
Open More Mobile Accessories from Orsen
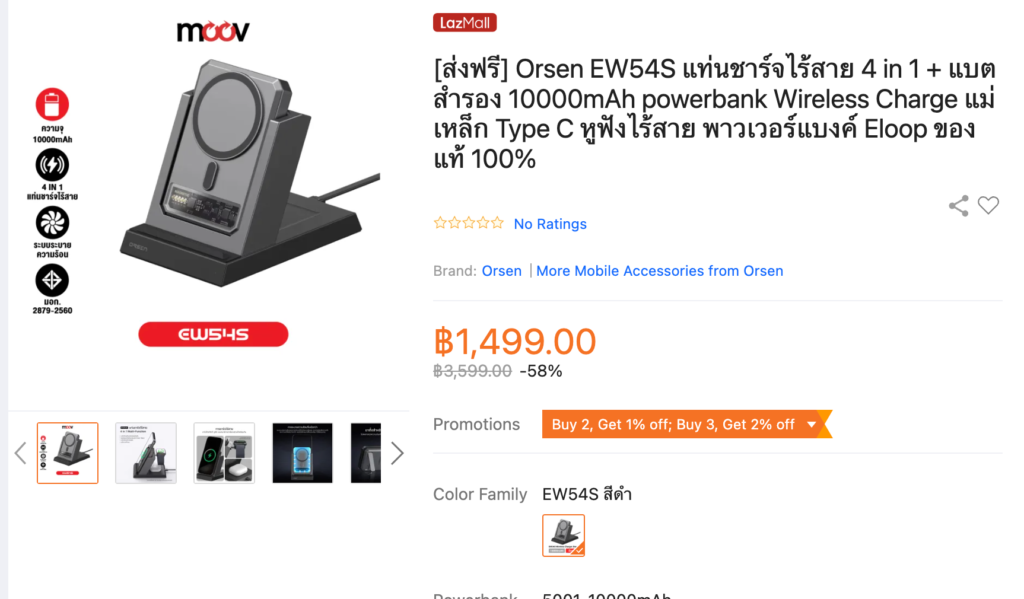(x=660, y=271)
